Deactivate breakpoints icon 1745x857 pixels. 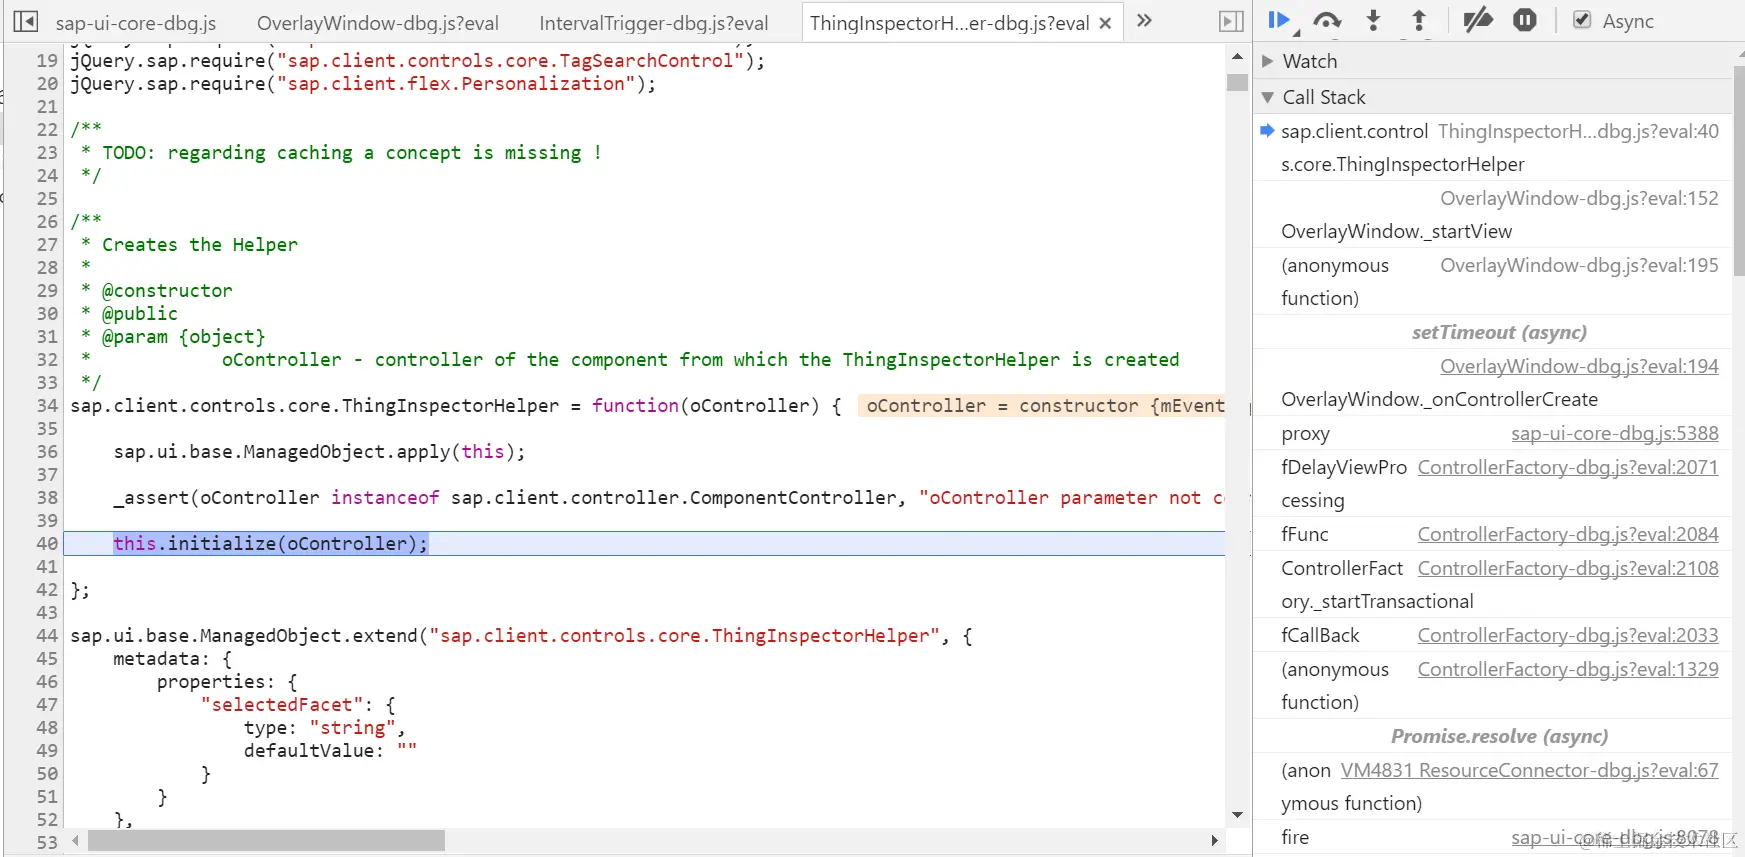point(1477,20)
